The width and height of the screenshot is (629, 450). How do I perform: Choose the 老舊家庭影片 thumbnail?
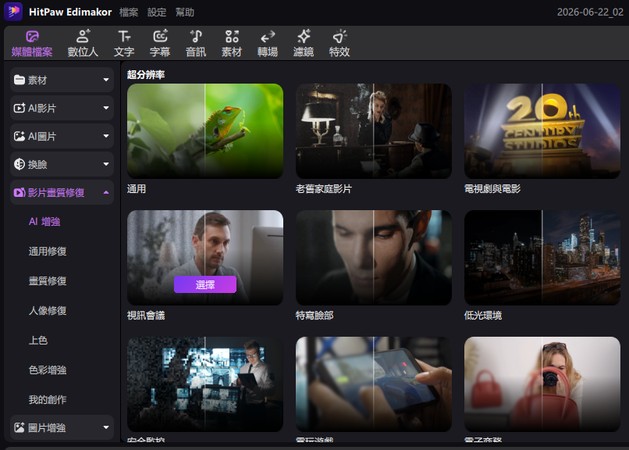pos(373,131)
